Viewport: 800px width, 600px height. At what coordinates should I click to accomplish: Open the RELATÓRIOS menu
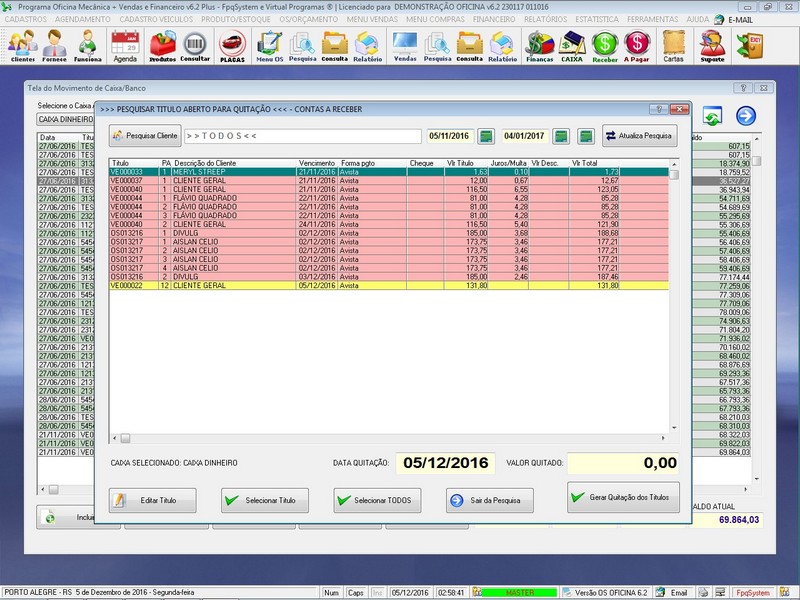545,19
